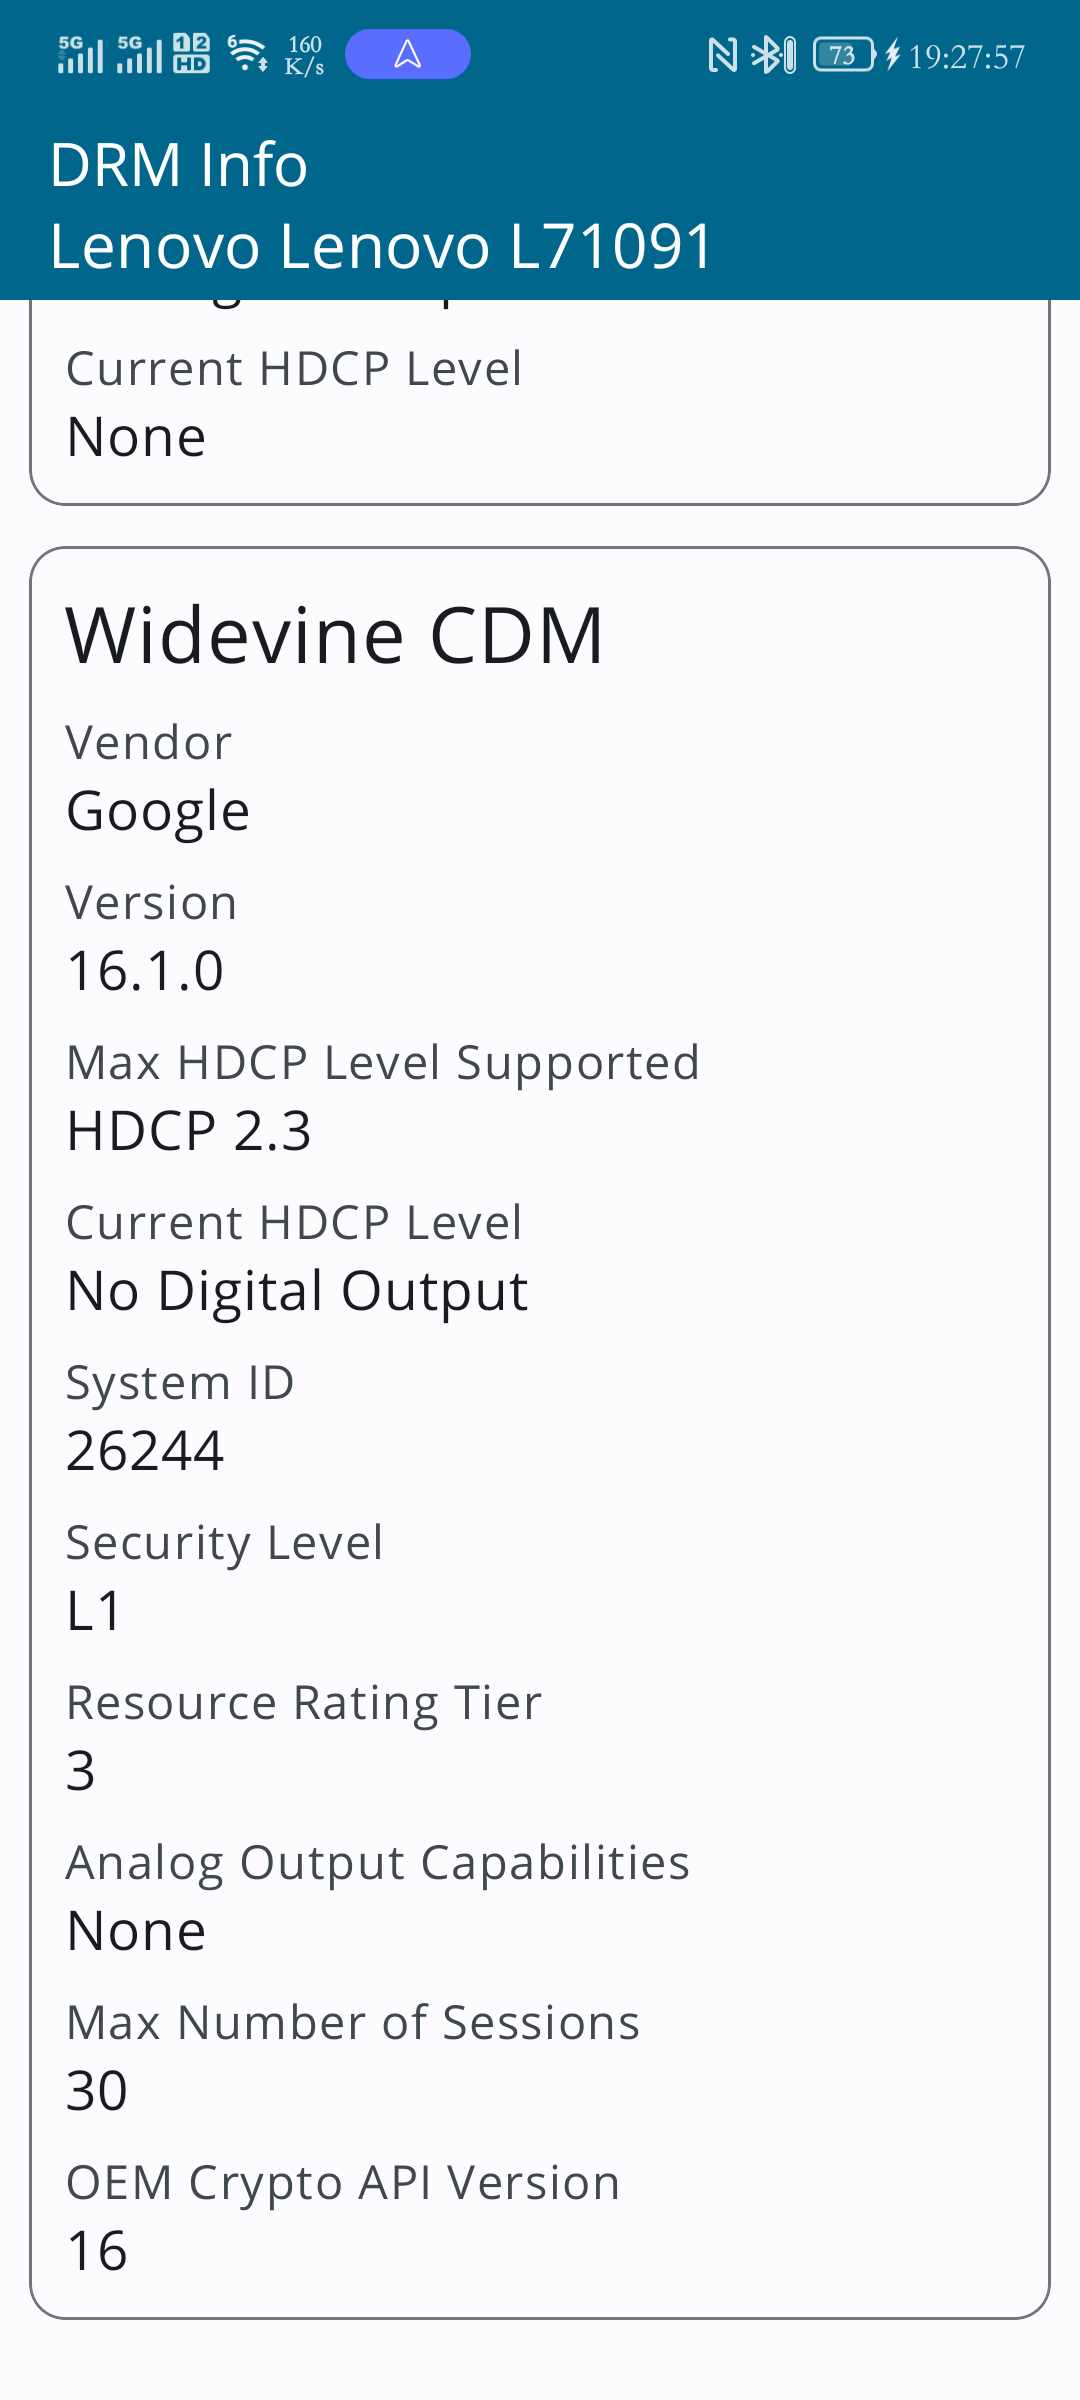Tap the Security Level L1 value
The image size is (1080, 2400).
(x=94, y=1611)
